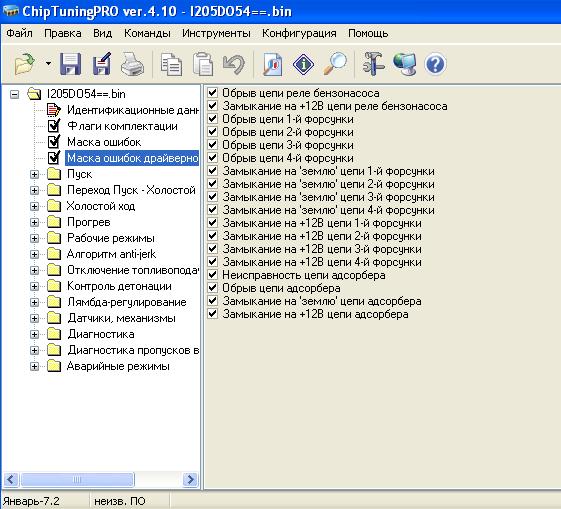Click the printer icon
Image resolution: width=561 pixels, height=509 pixels.
132,64
